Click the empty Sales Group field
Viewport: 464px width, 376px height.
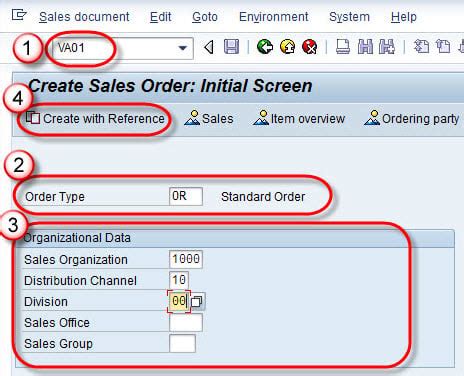[182, 343]
